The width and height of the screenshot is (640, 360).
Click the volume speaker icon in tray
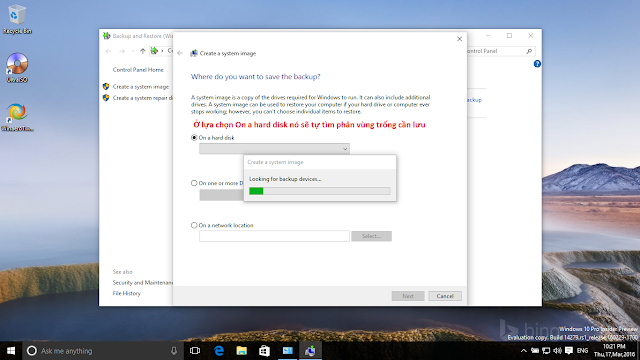pos(557,351)
